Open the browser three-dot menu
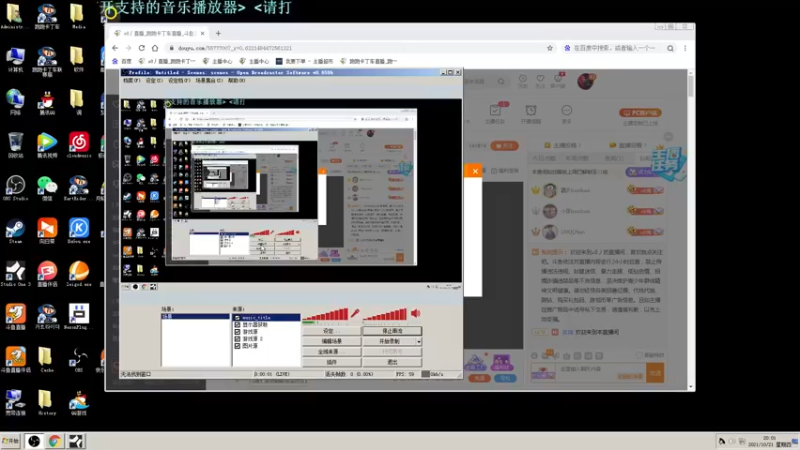800x450 pixels. (x=685, y=48)
